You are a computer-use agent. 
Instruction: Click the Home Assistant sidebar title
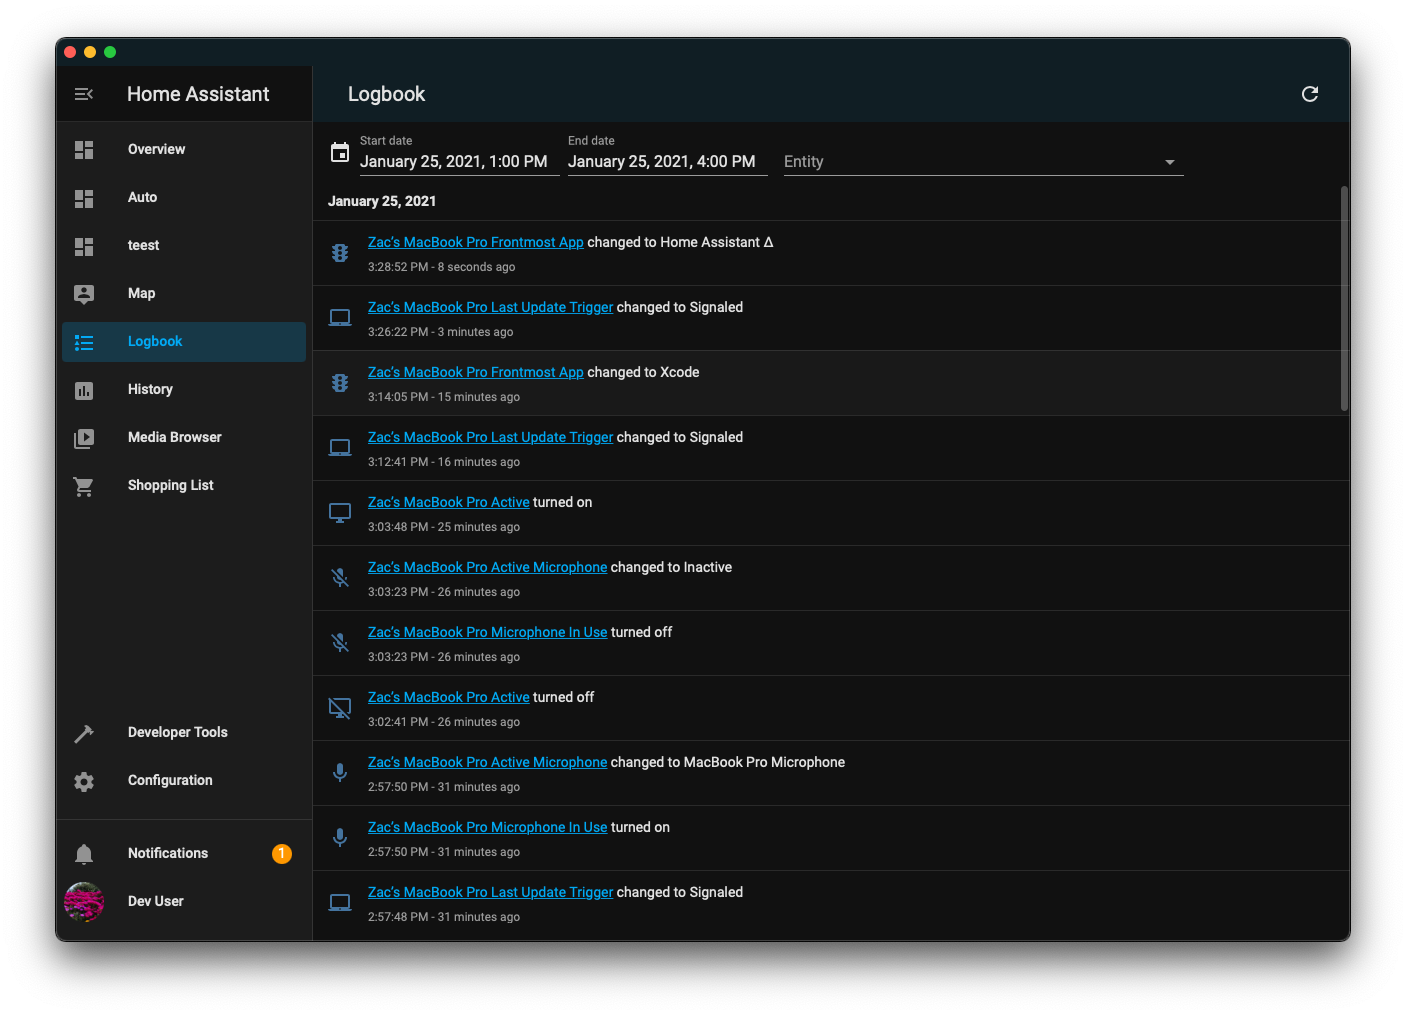[x=198, y=94]
